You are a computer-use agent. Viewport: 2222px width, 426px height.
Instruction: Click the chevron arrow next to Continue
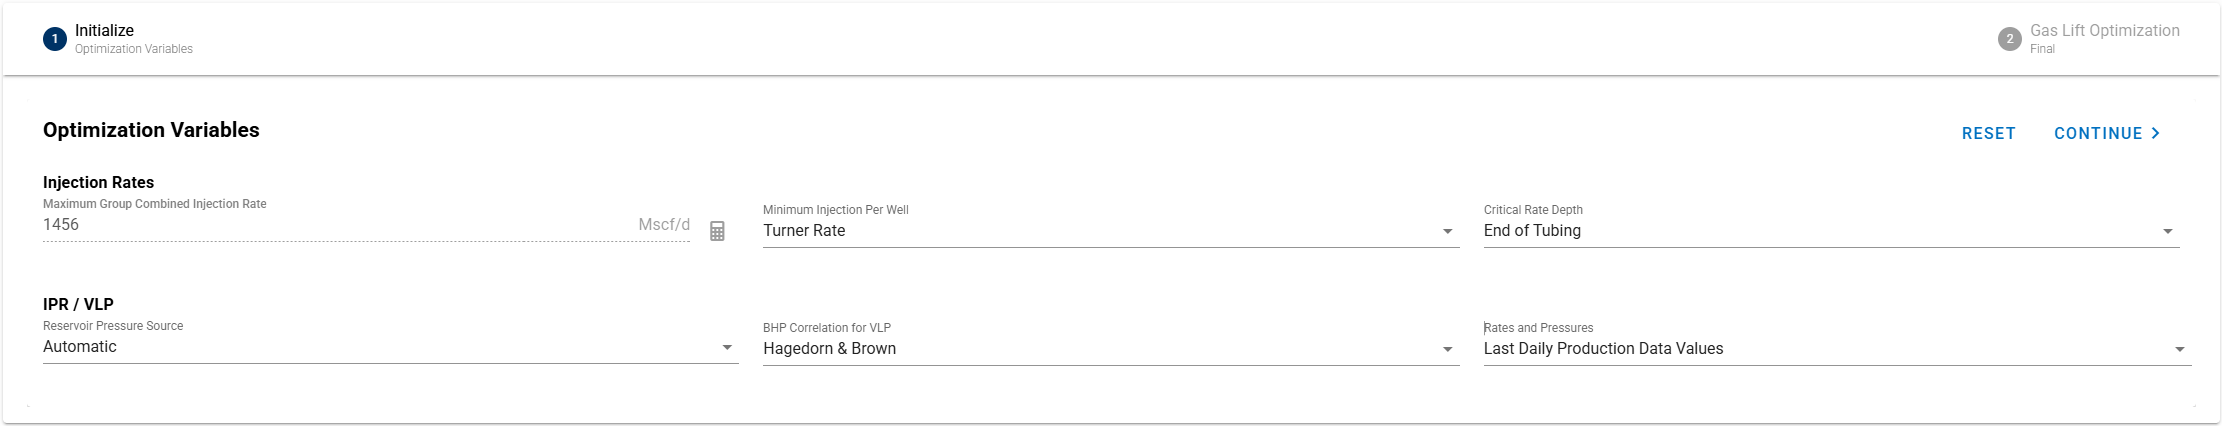[2155, 133]
